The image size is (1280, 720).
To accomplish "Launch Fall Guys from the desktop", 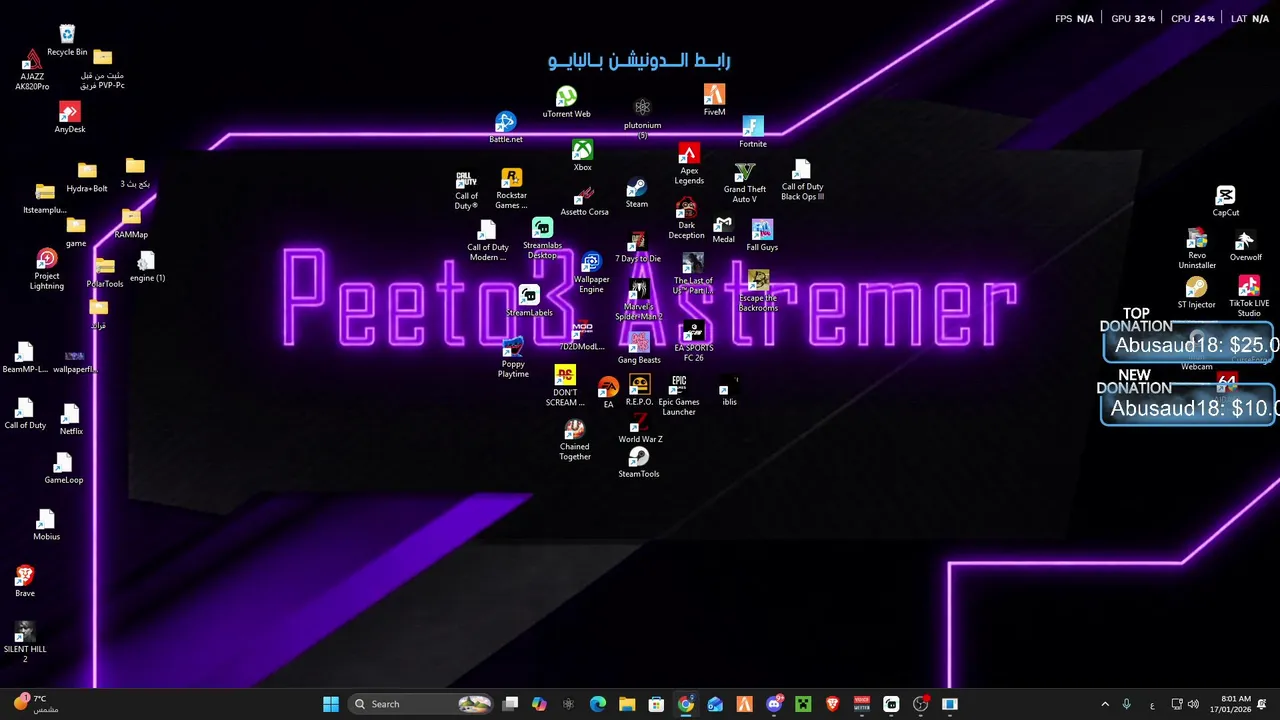I will point(762,236).
